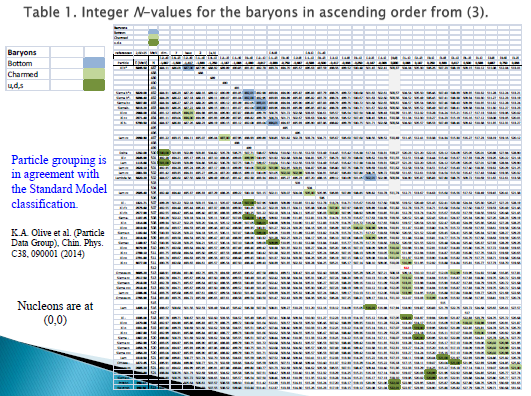Screen dimensions: 531x396
Task: Click the K.A. Olive Particle Data Group citation
Action: click(x=58, y=243)
